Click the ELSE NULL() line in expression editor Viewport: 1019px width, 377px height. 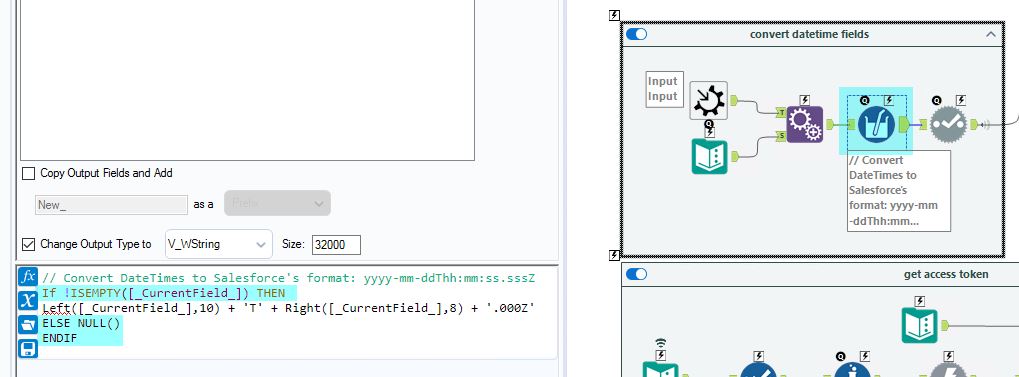pos(81,323)
